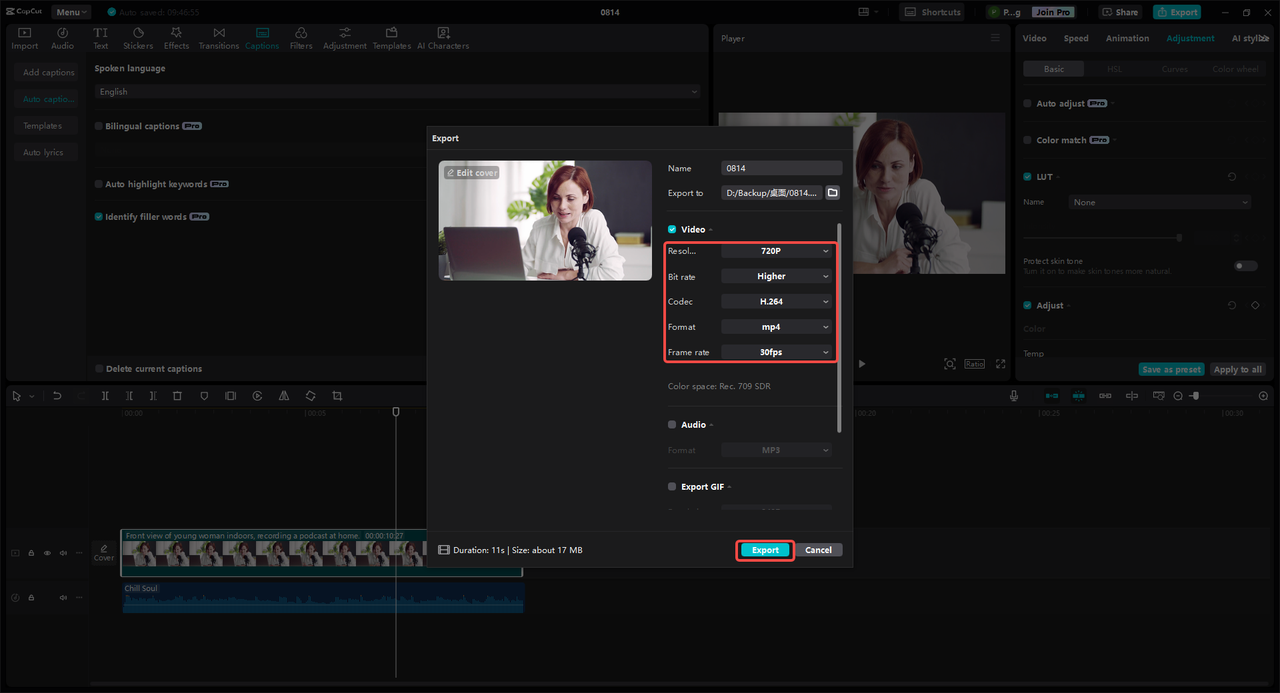
Task: Play the preview in the Player
Action: pyautogui.click(x=862, y=364)
